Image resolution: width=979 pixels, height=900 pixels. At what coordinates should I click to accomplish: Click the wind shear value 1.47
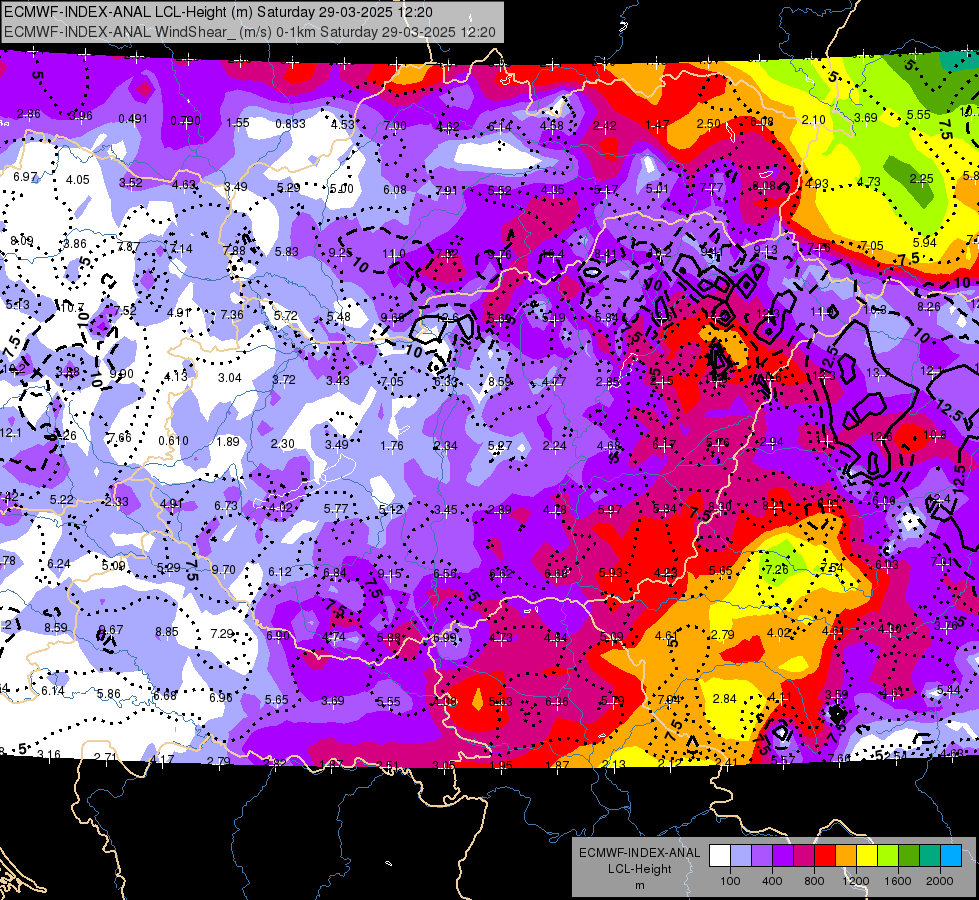click(657, 125)
